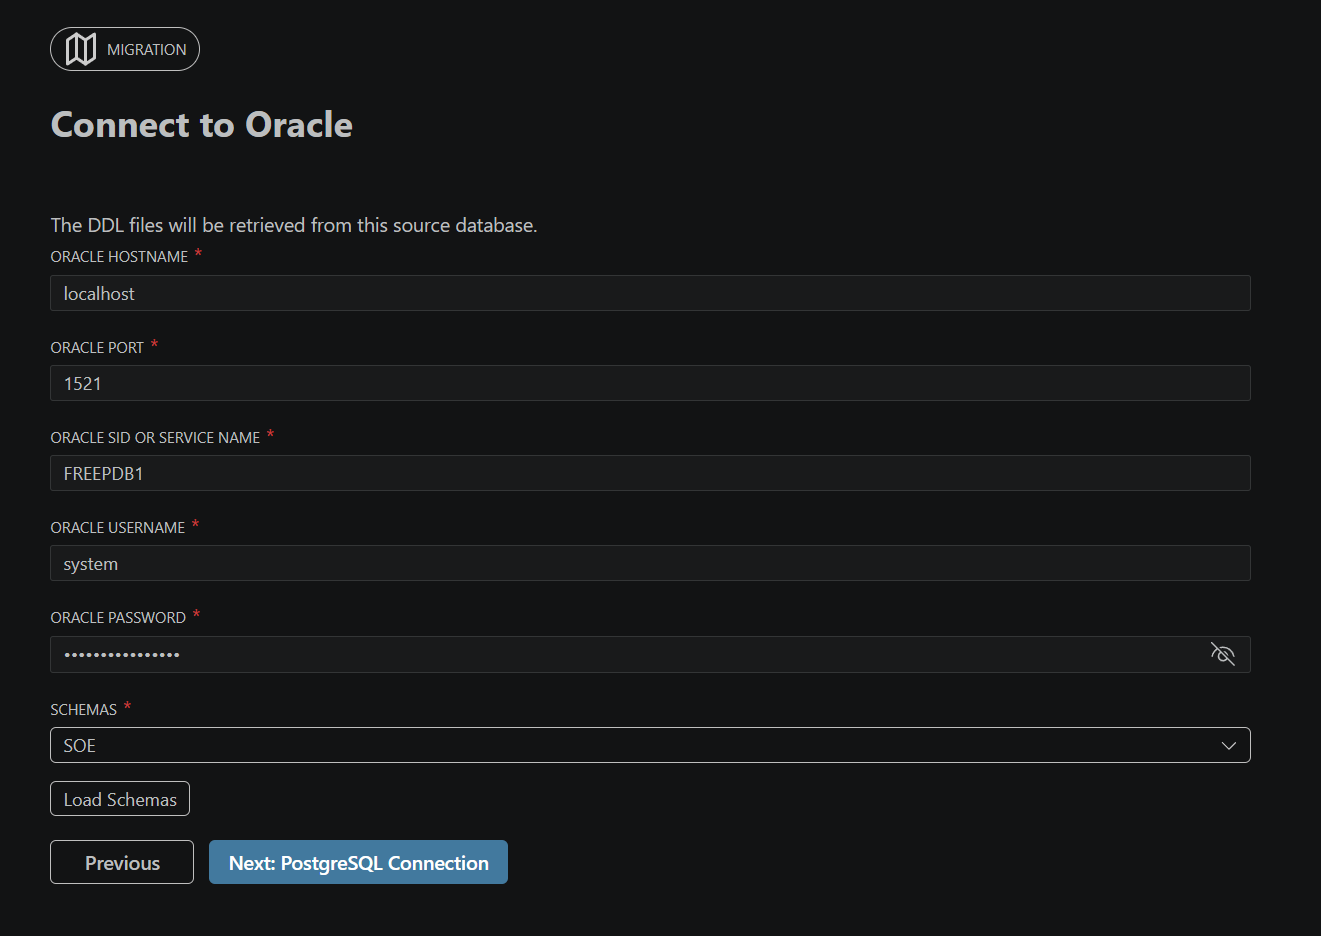Go back with the Previous button
The width and height of the screenshot is (1321, 936).
[x=122, y=862]
